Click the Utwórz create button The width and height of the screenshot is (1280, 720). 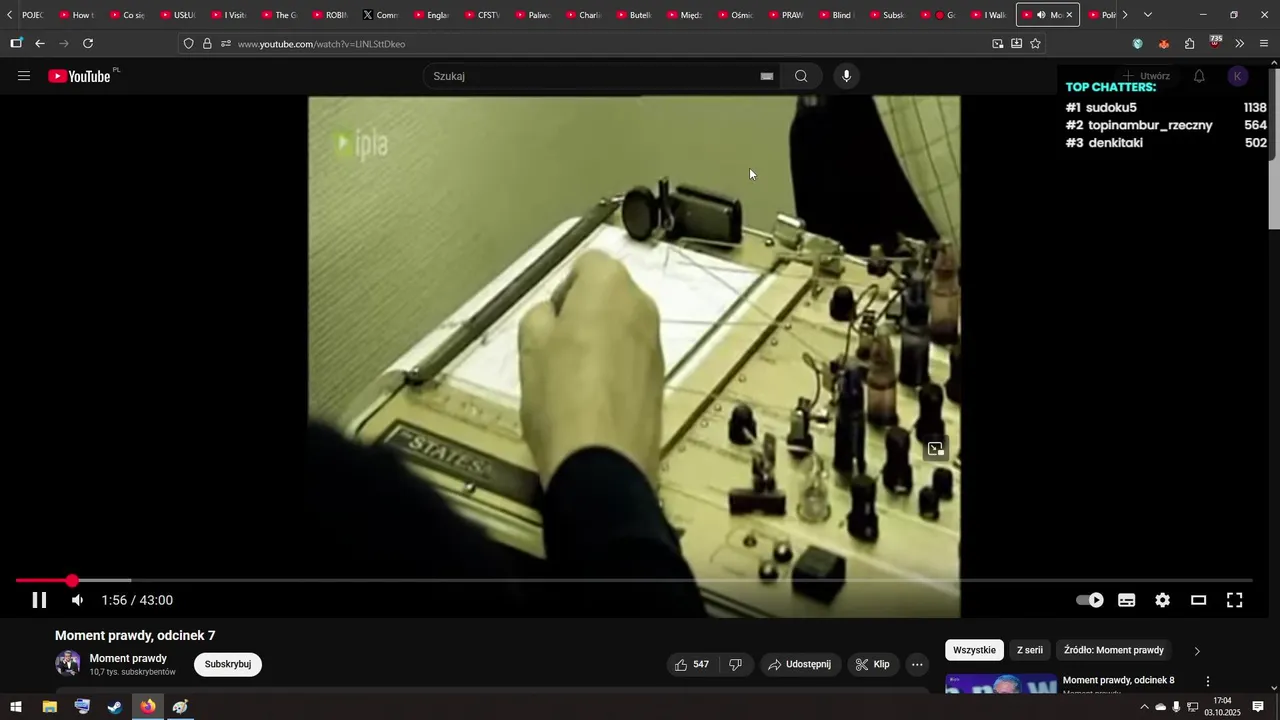pos(1146,76)
